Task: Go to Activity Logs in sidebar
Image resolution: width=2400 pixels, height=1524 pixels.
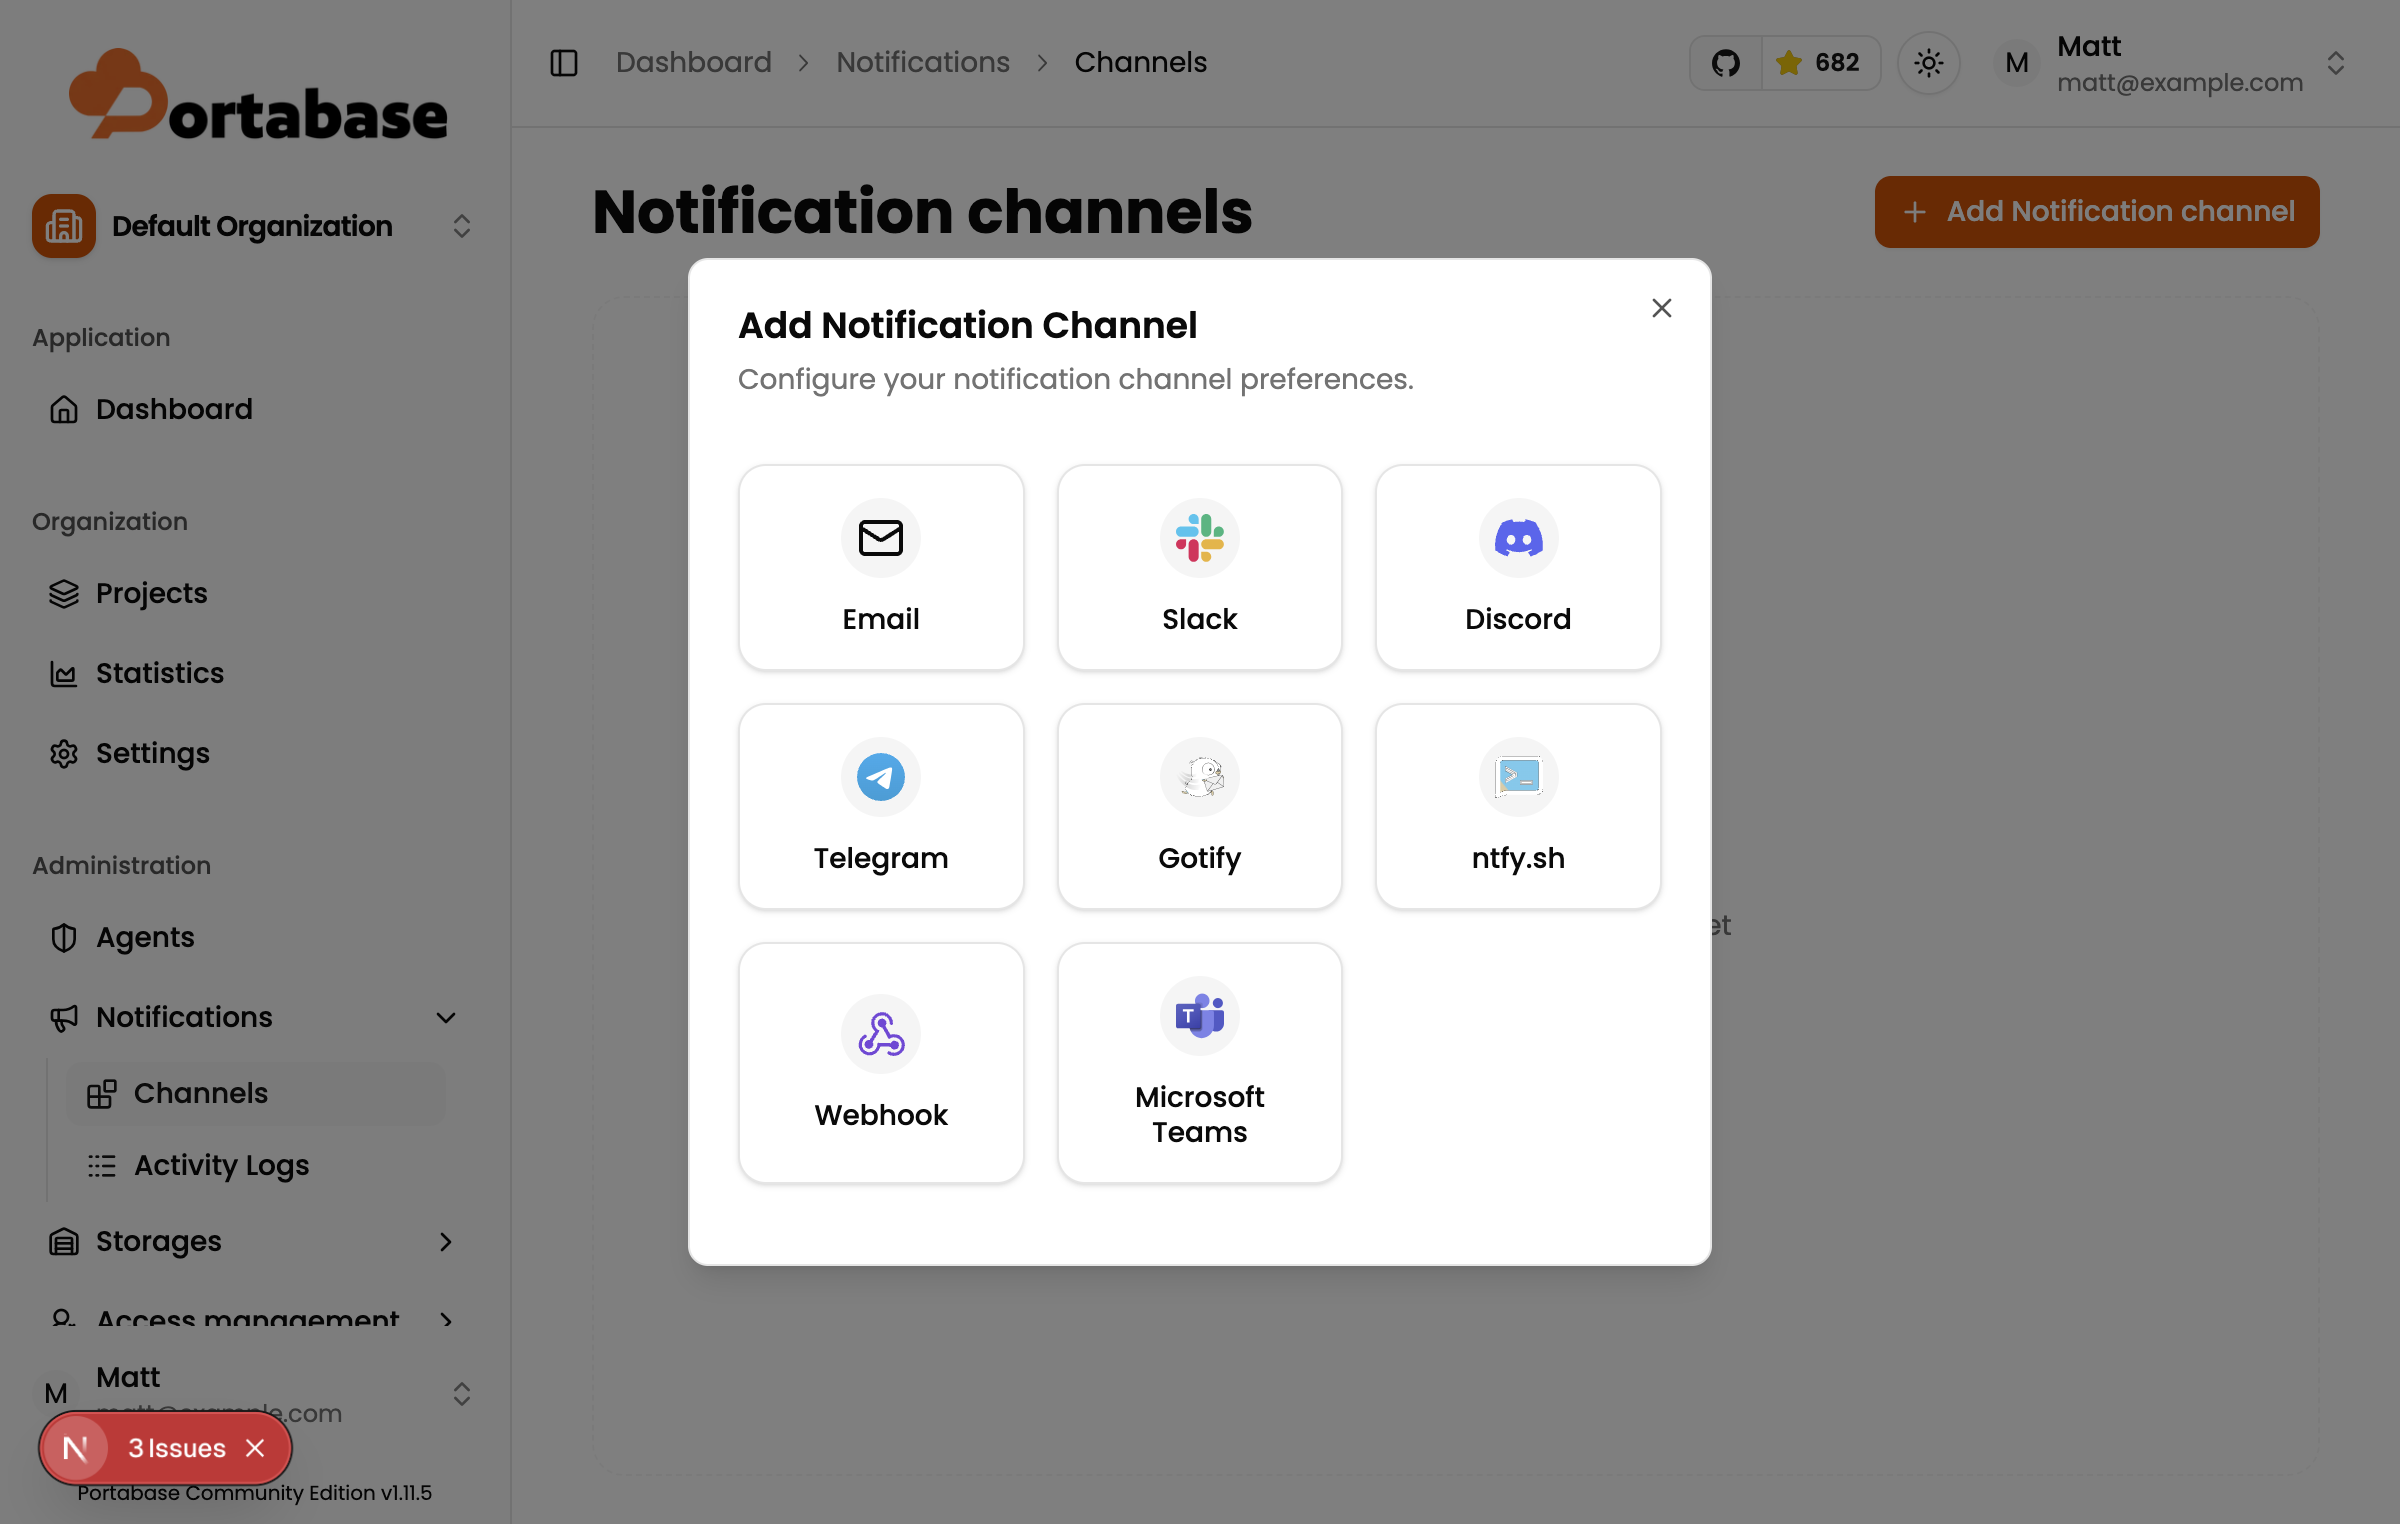Action: 221,1165
